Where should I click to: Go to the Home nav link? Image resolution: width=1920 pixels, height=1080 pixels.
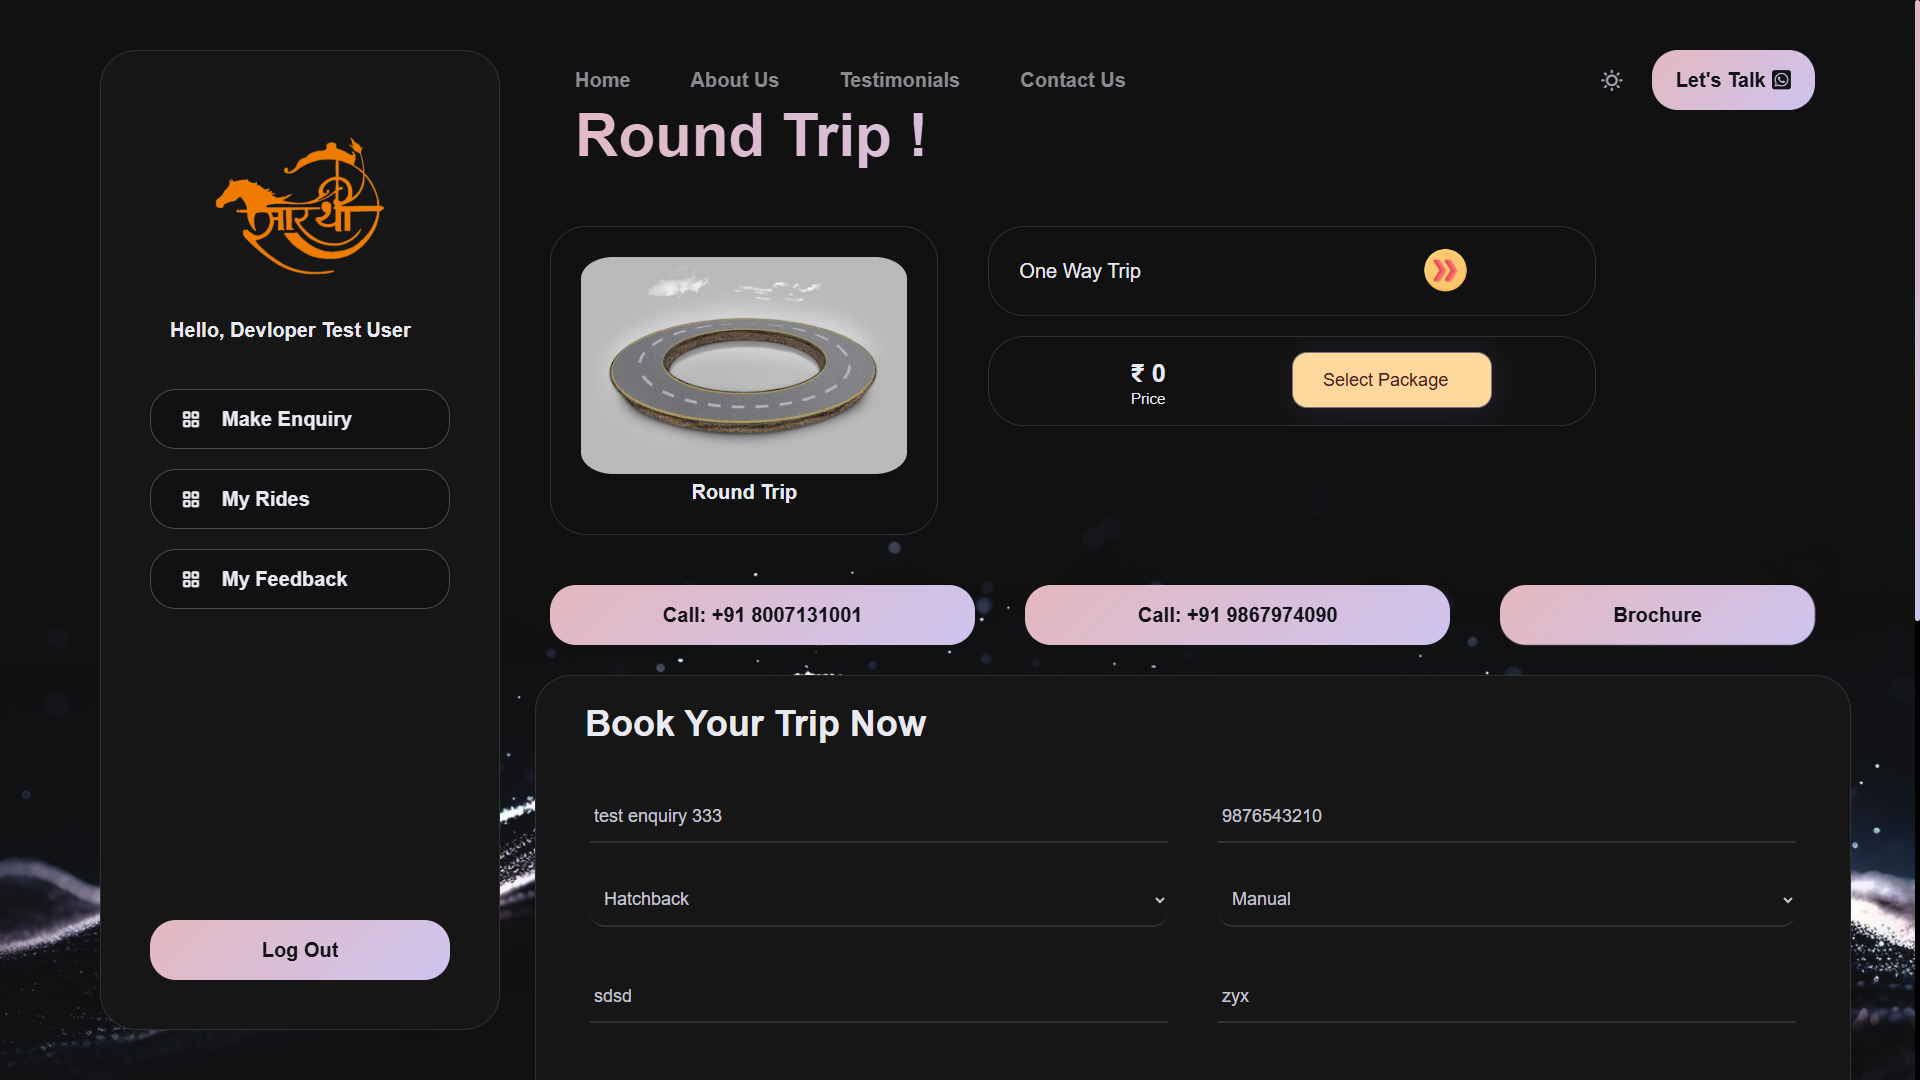(602, 80)
